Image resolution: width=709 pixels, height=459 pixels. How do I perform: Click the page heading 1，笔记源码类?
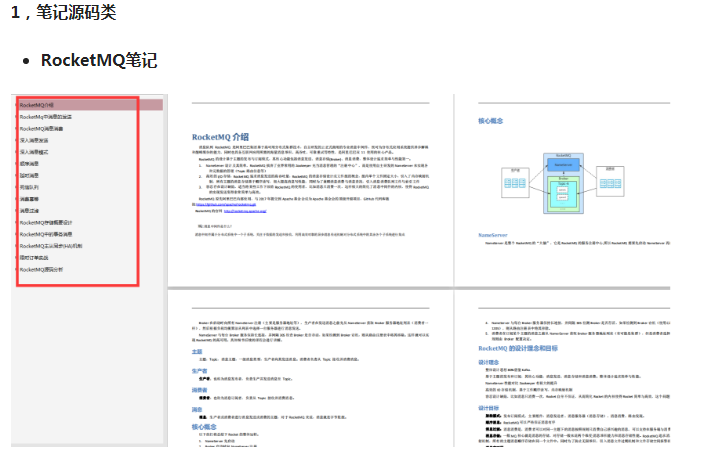click(x=63, y=12)
